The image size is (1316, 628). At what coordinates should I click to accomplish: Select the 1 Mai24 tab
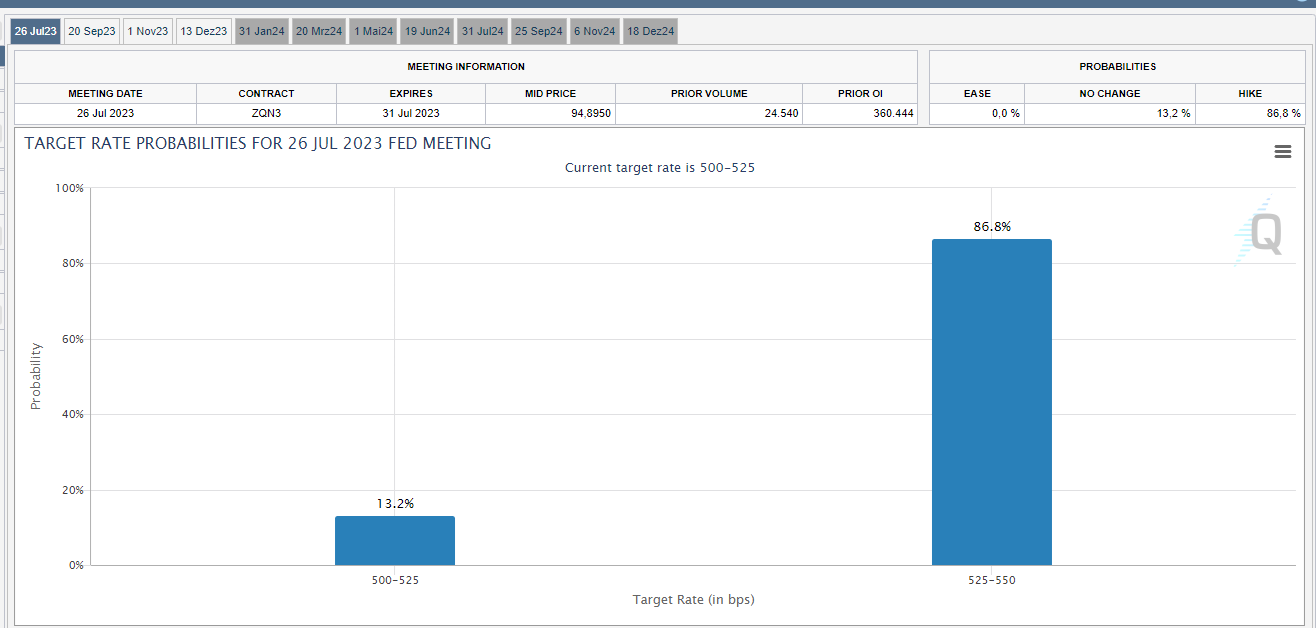(x=374, y=32)
